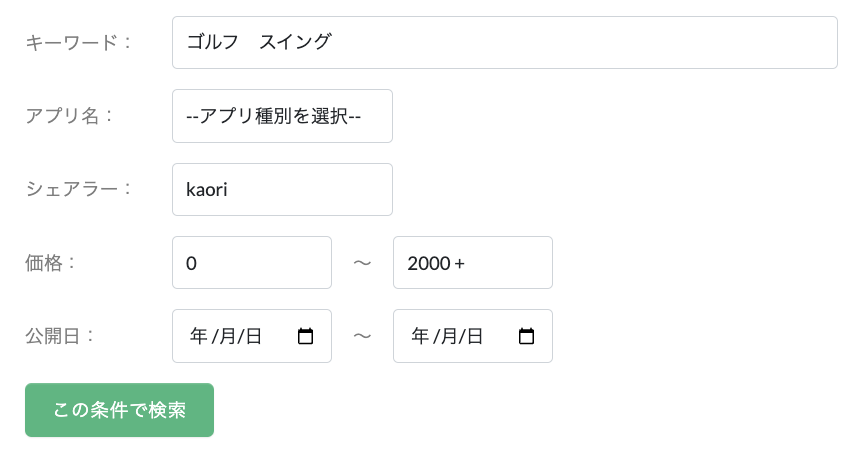Focus the keyword field containing ゴルフ スイング
Viewport: 858px width, 454px height.
pyautogui.click(x=505, y=43)
